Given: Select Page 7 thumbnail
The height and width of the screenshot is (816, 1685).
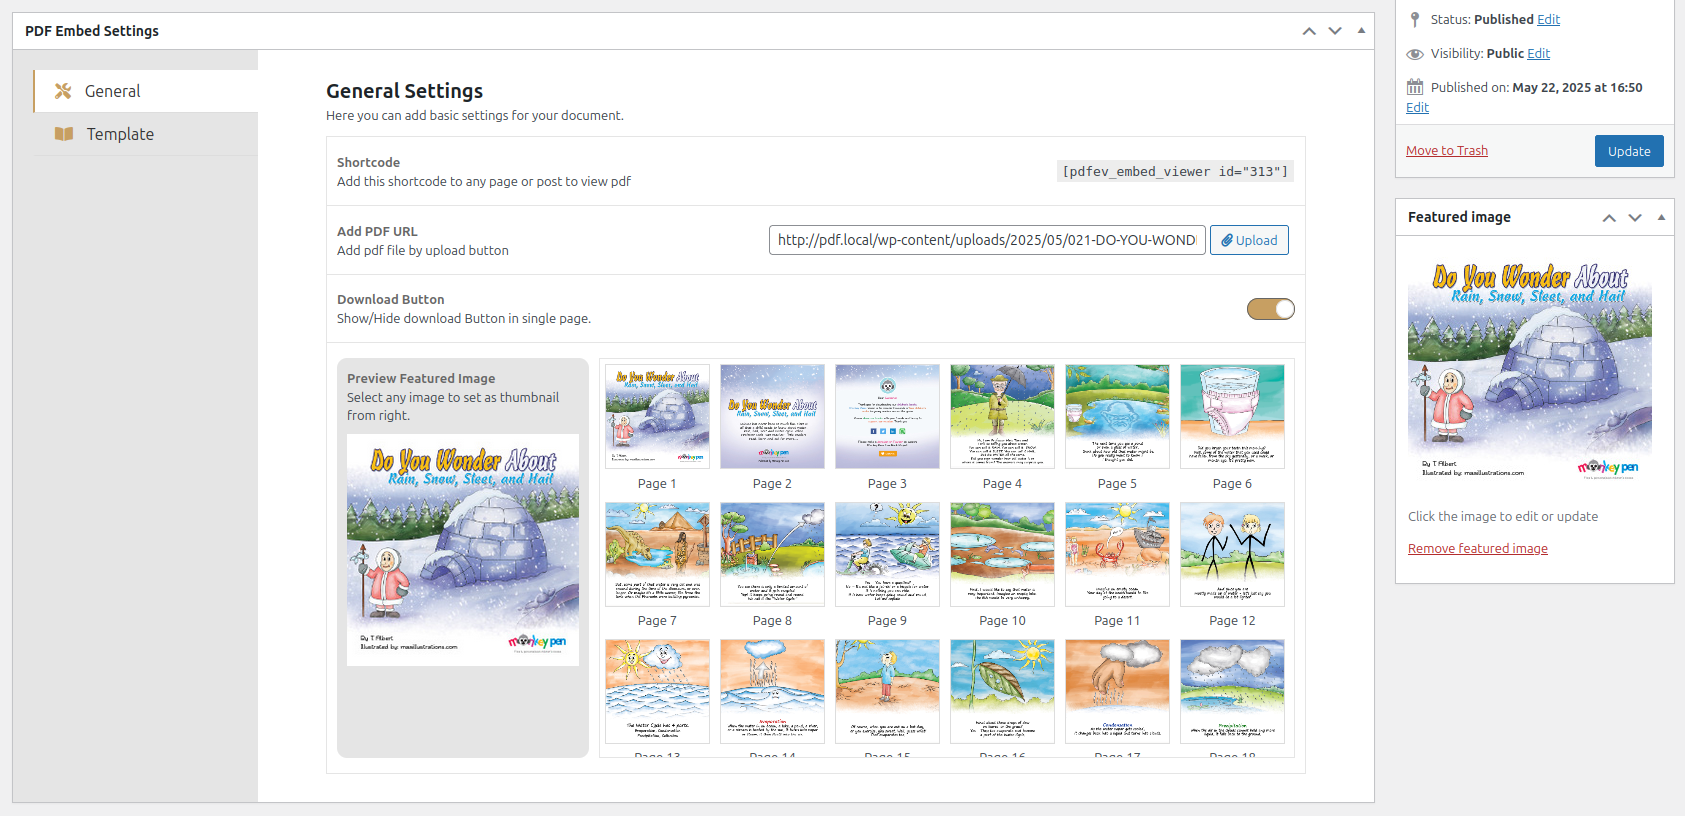Looking at the screenshot, I should tap(657, 554).
